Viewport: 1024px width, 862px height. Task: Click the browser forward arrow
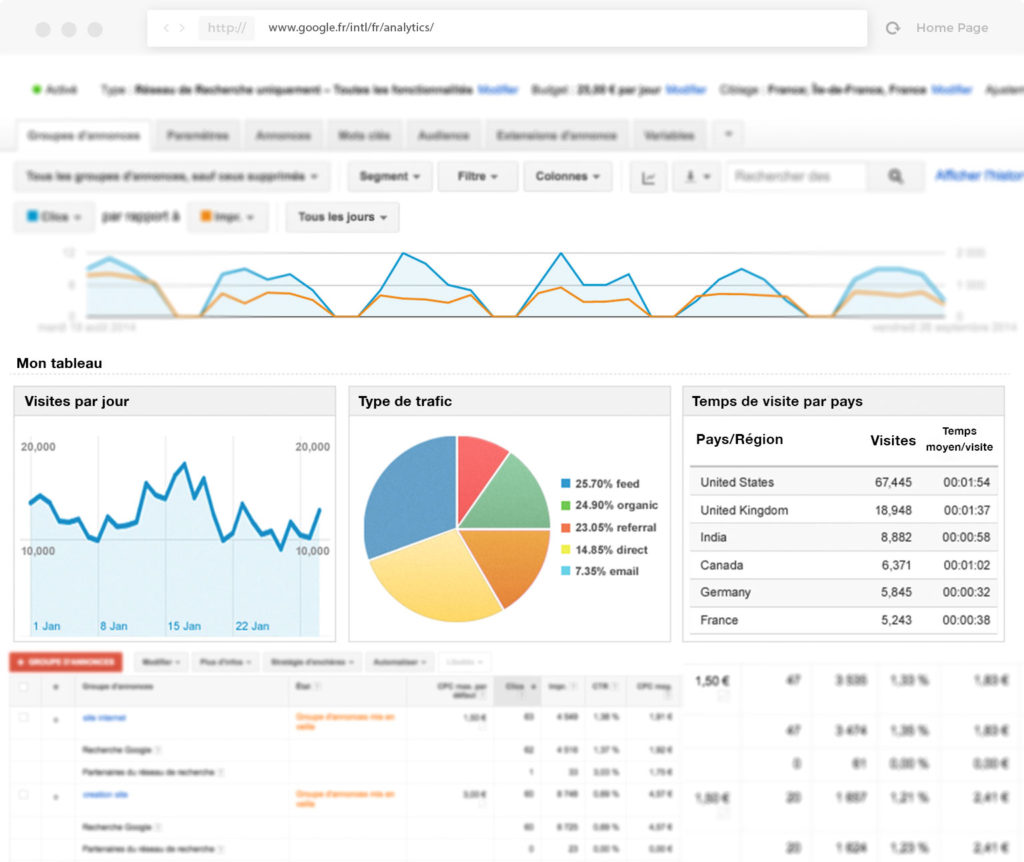pyautogui.click(x=182, y=27)
